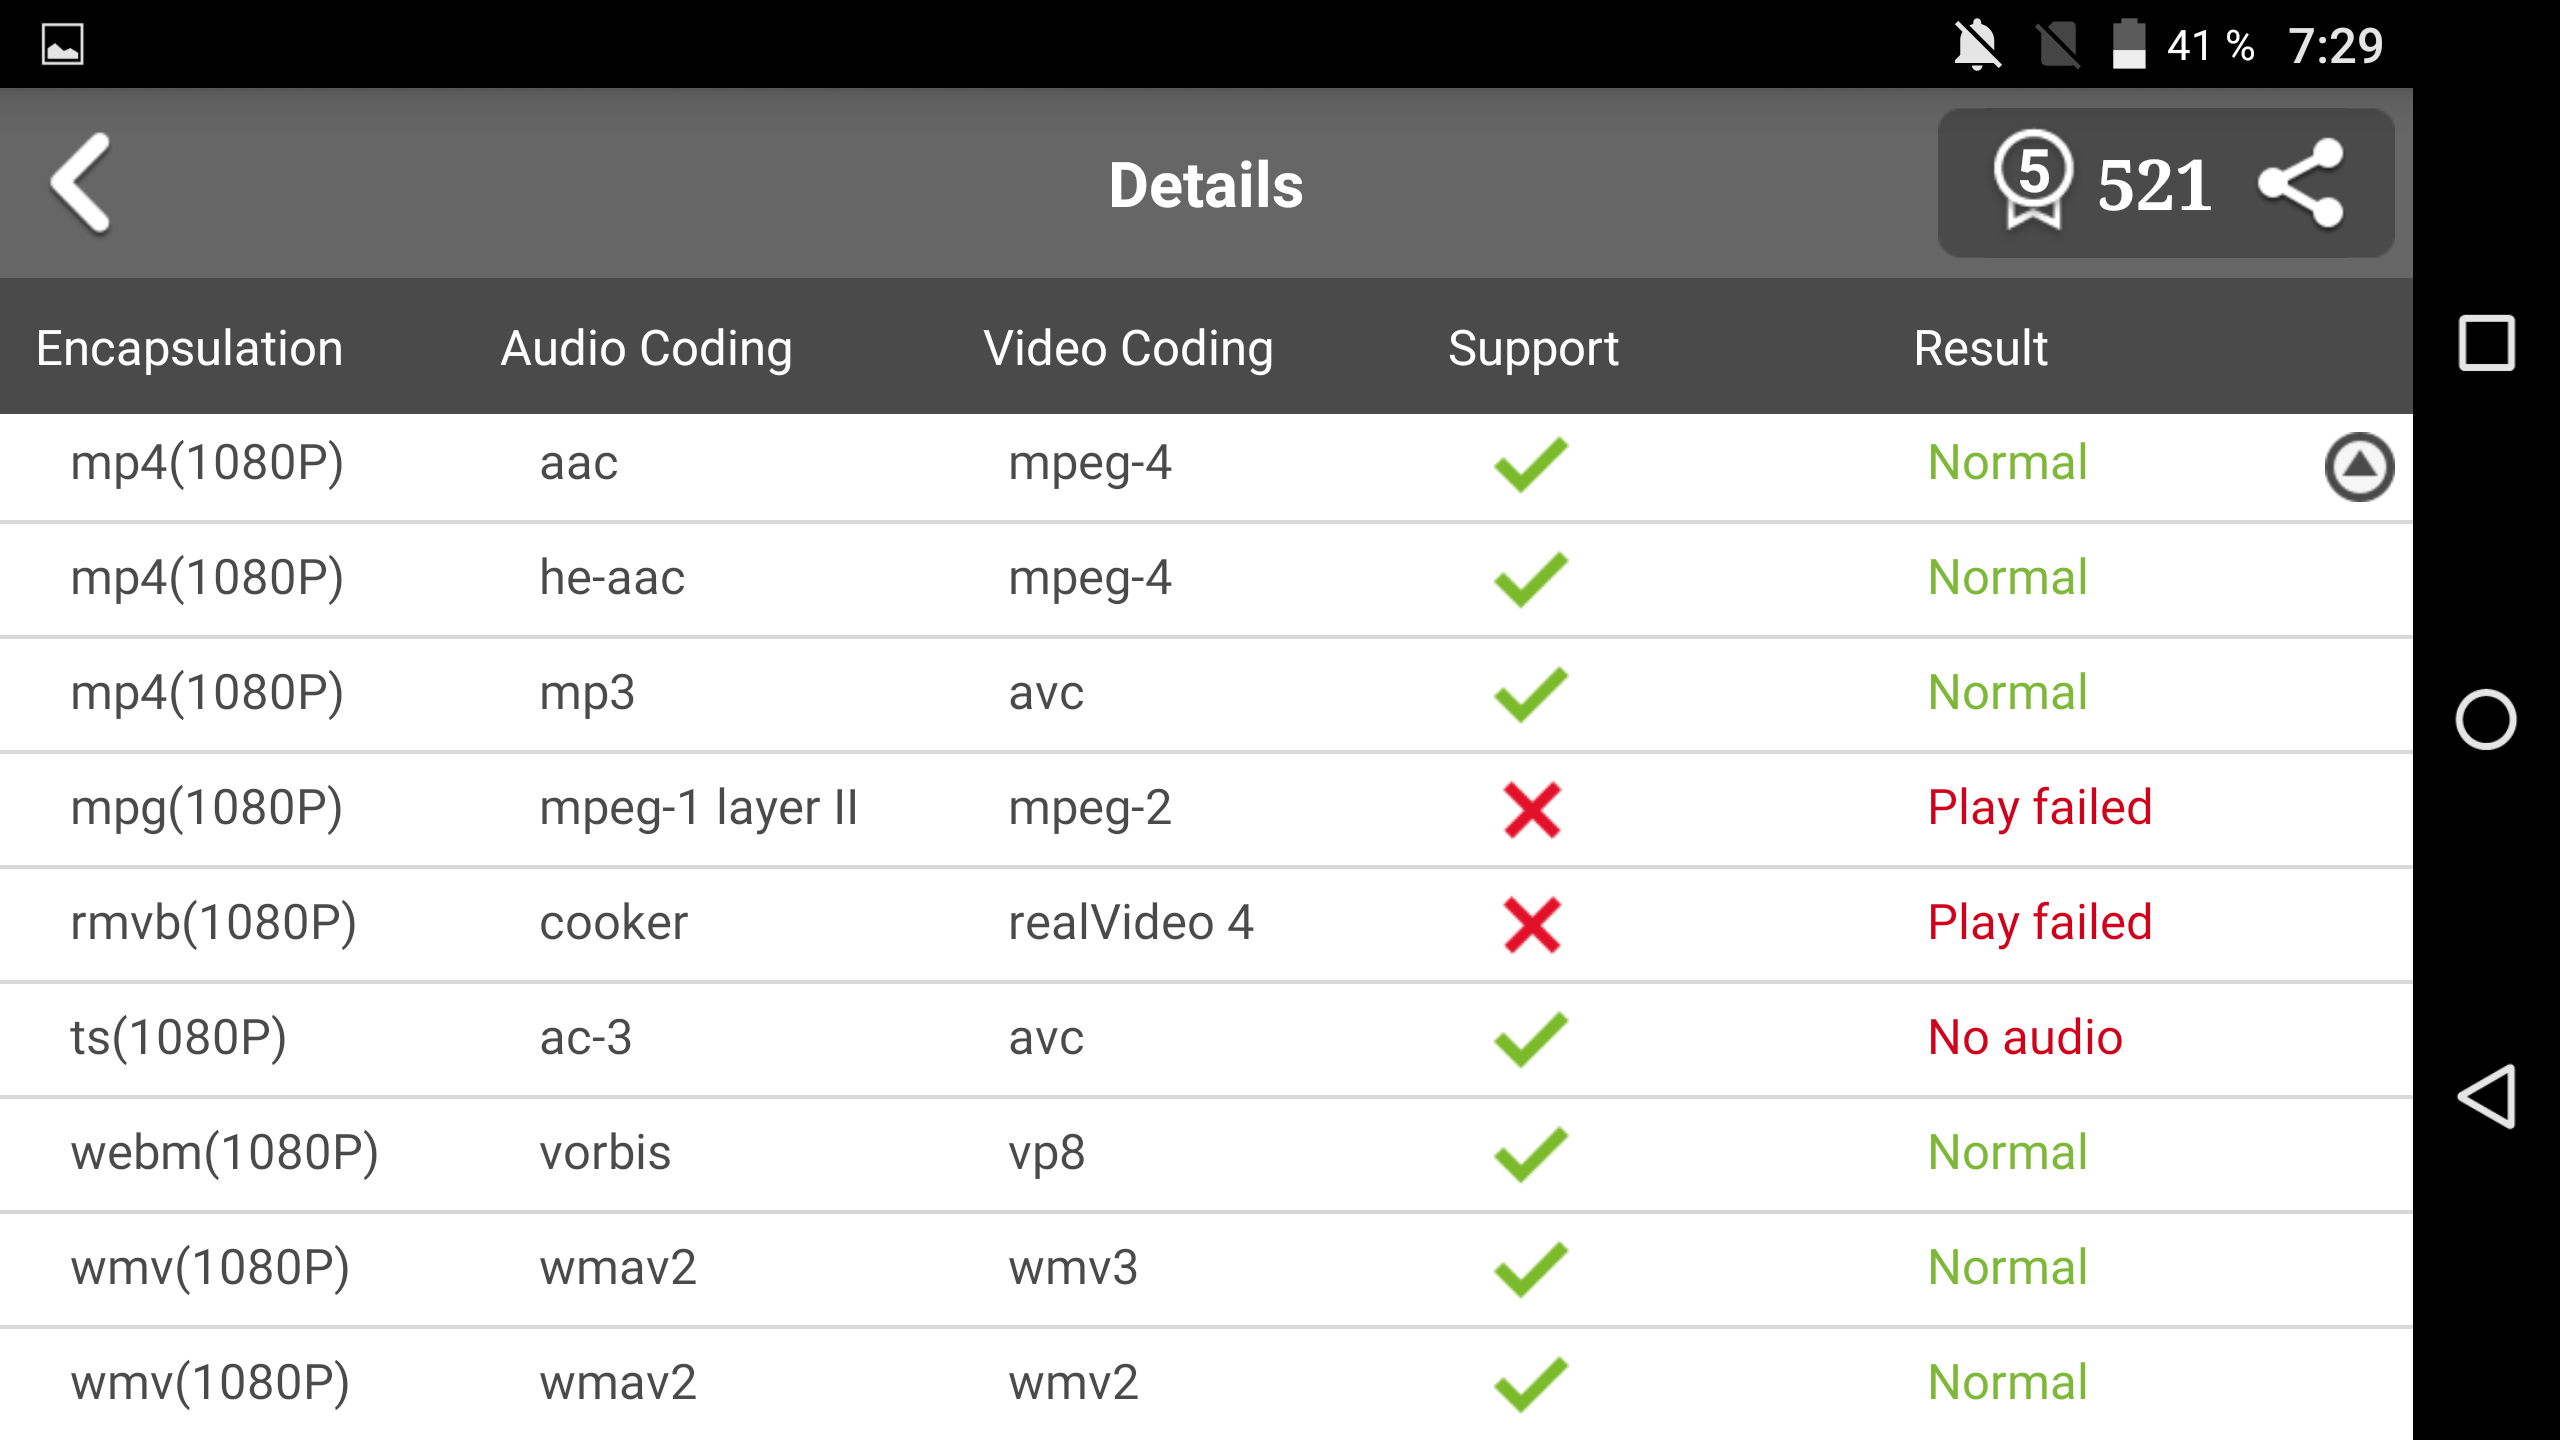This screenshot has height=1440, width=2560.
Task: Tap the 'No audio' result text
Action: click(x=2025, y=1037)
